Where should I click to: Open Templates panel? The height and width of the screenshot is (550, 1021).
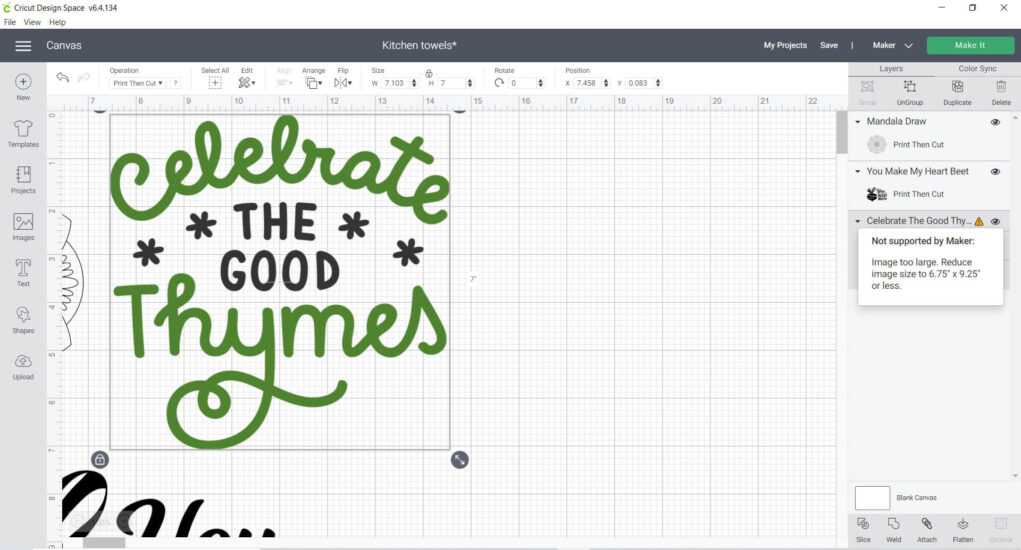[23, 133]
